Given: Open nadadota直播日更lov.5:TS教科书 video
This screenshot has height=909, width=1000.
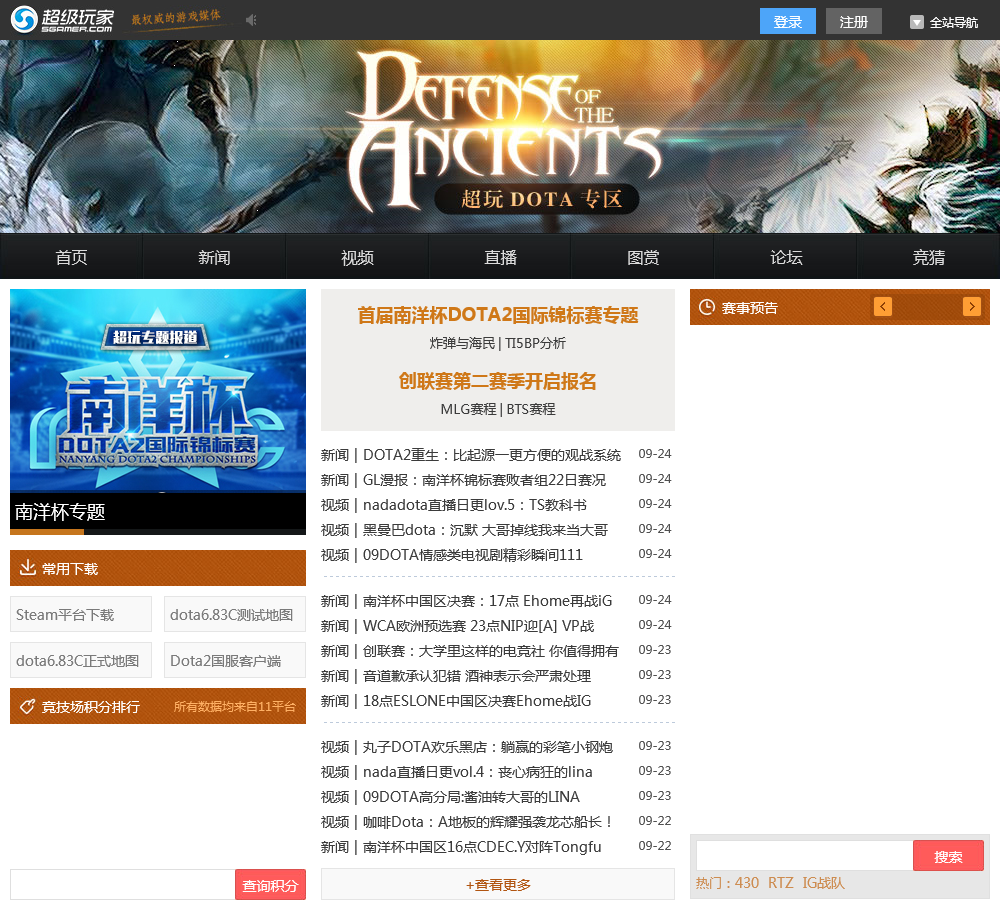Looking at the screenshot, I should pyautogui.click(x=474, y=505).
